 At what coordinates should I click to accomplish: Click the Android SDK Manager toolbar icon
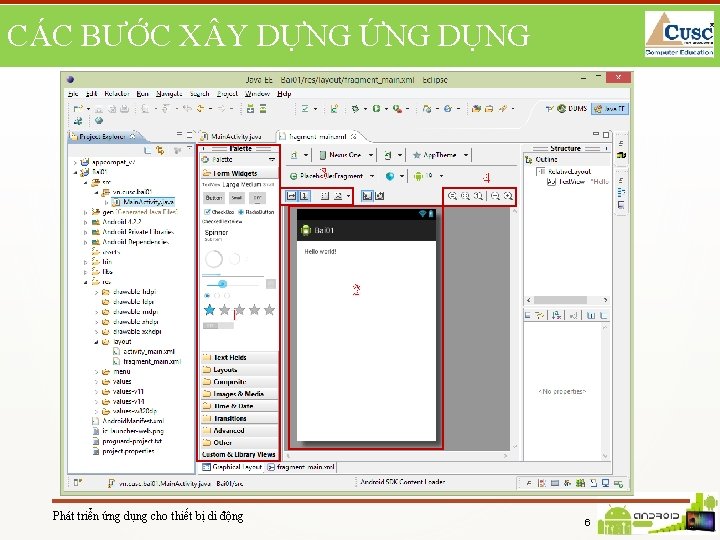coord(251,109)
